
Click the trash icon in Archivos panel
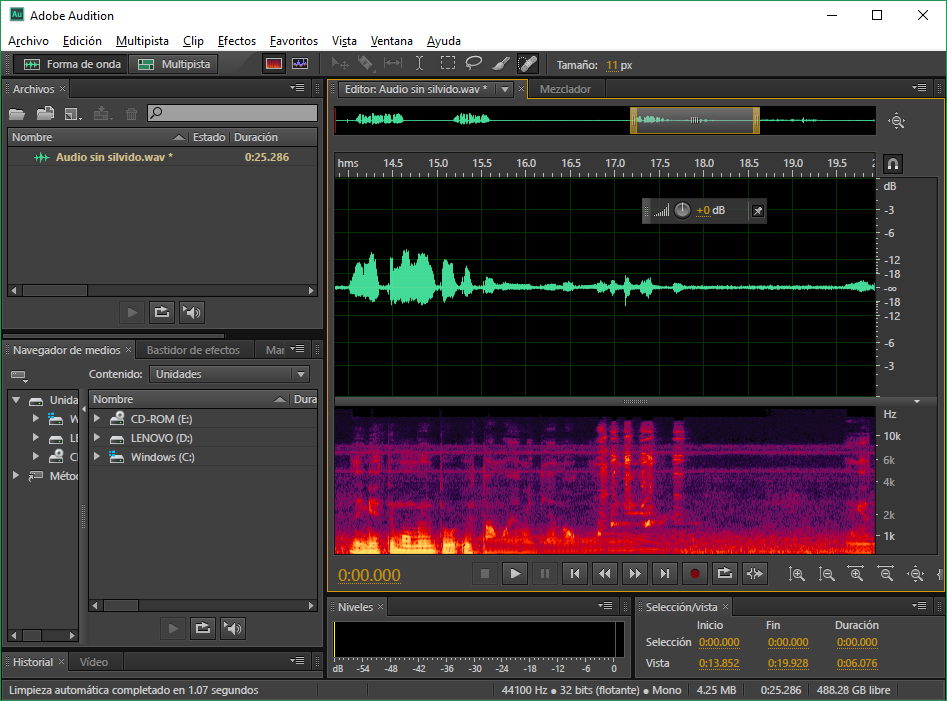coord(131,114)
